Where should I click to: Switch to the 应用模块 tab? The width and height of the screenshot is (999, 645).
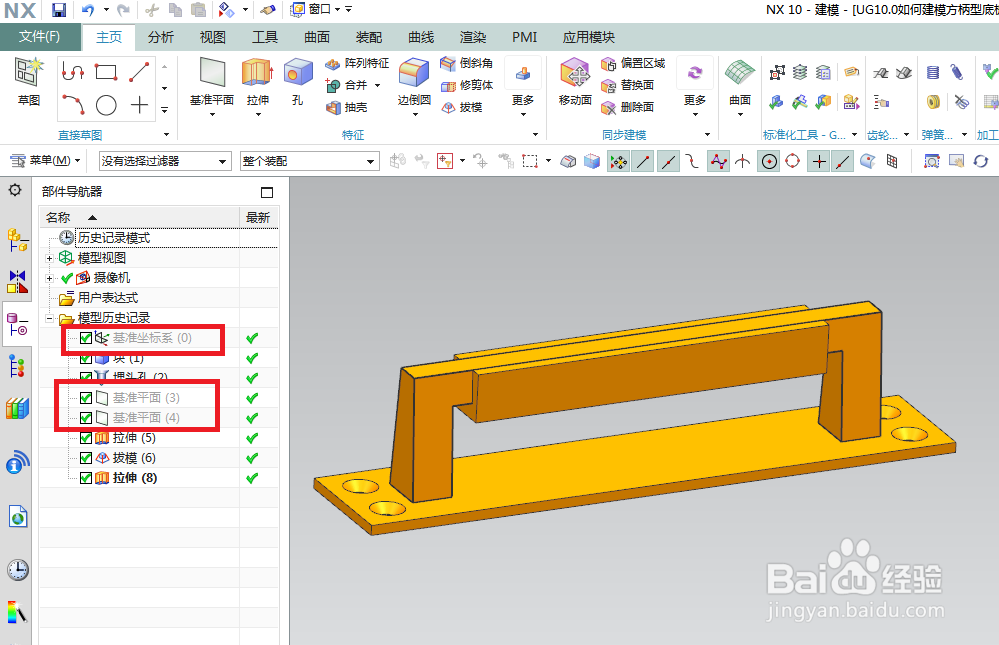point(588,38)
